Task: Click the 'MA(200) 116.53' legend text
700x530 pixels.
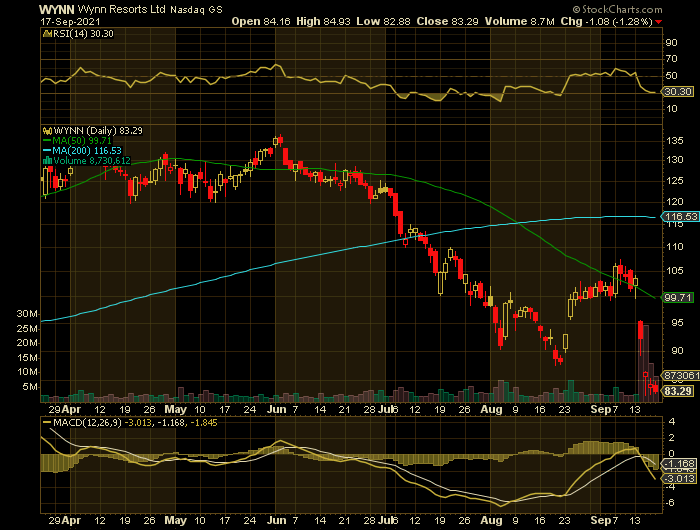Action: click(x=87, y=151)
